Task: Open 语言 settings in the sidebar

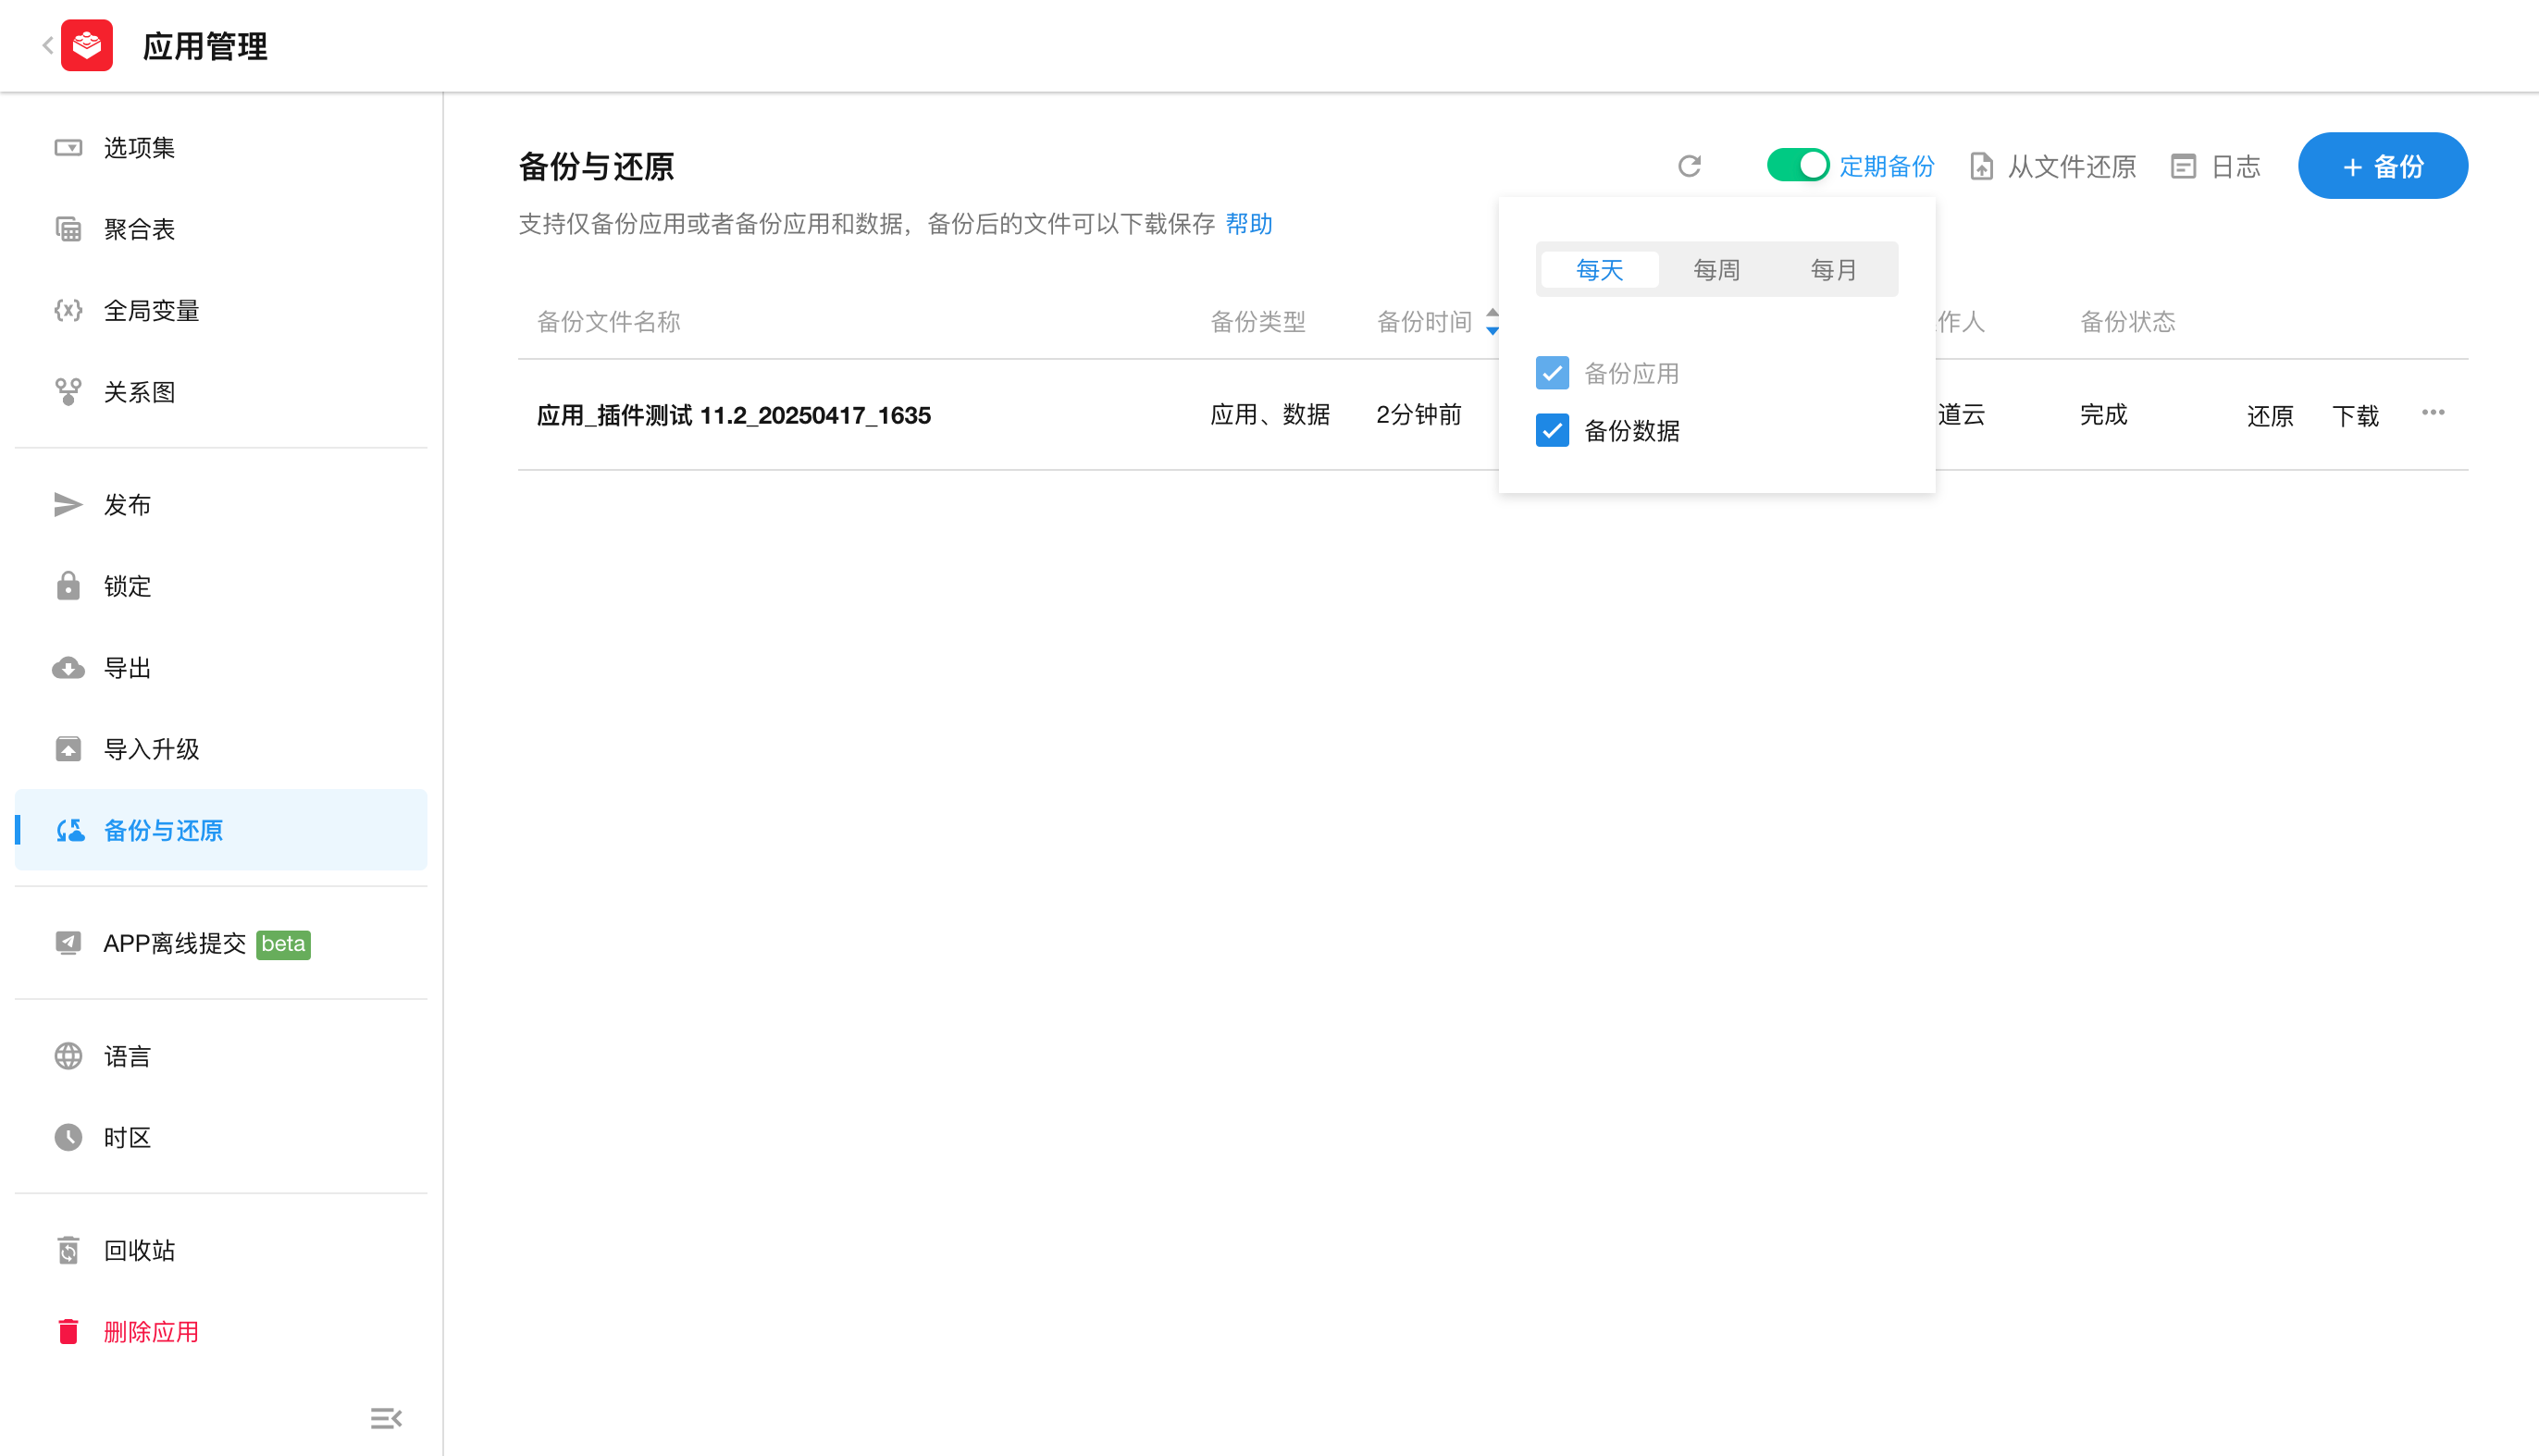Action: click(x=220, y=1056)
